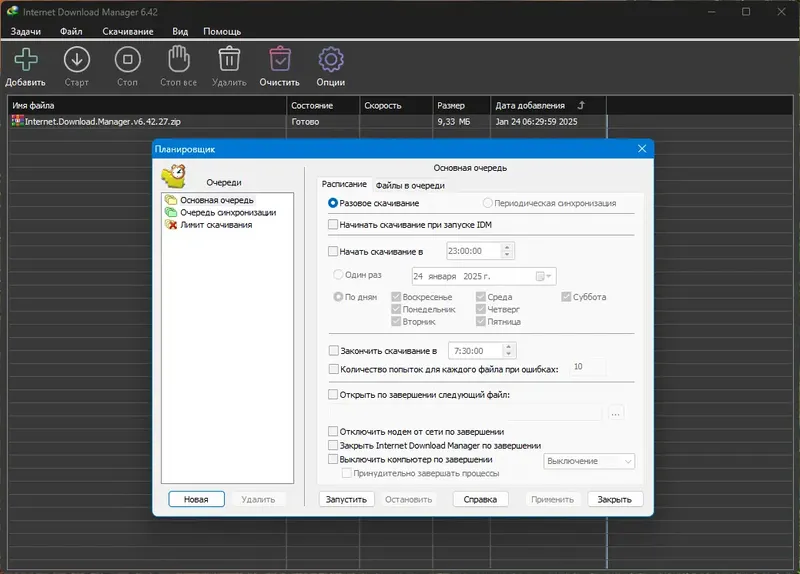Open the Вид menu

coord(180,31)
